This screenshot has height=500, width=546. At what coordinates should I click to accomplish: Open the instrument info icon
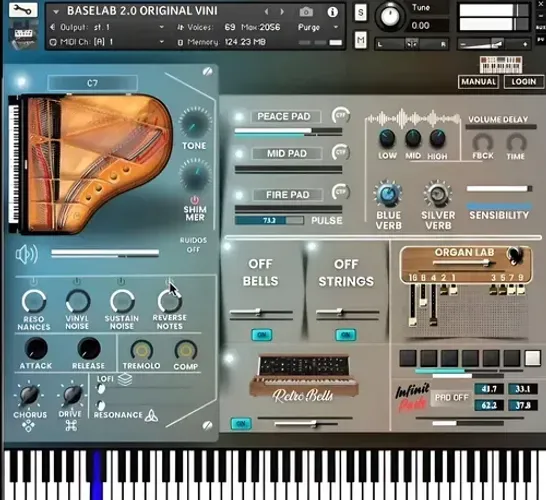[333, 12]
